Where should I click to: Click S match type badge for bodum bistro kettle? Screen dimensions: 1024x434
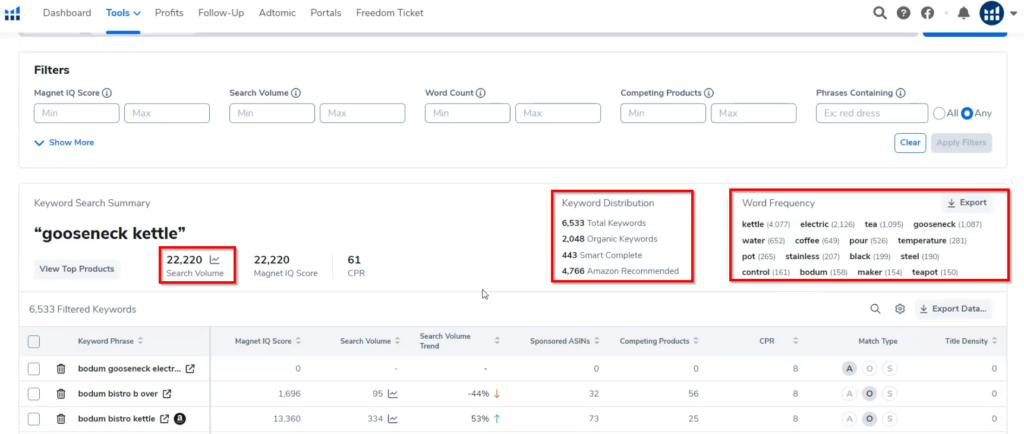coord(889,419)
